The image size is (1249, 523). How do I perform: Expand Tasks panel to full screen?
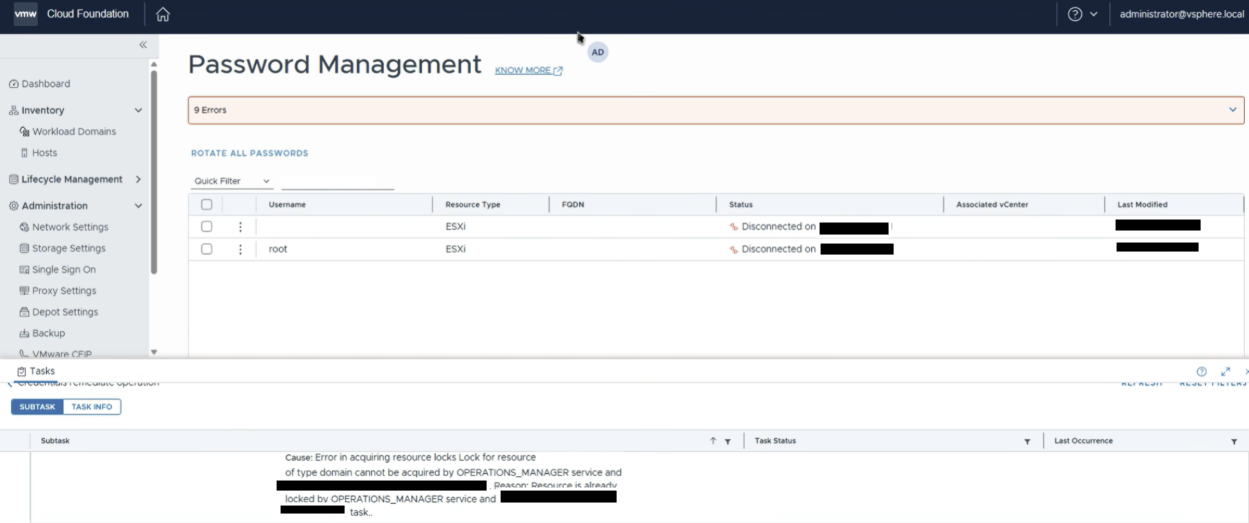(x=1225, y=372)
